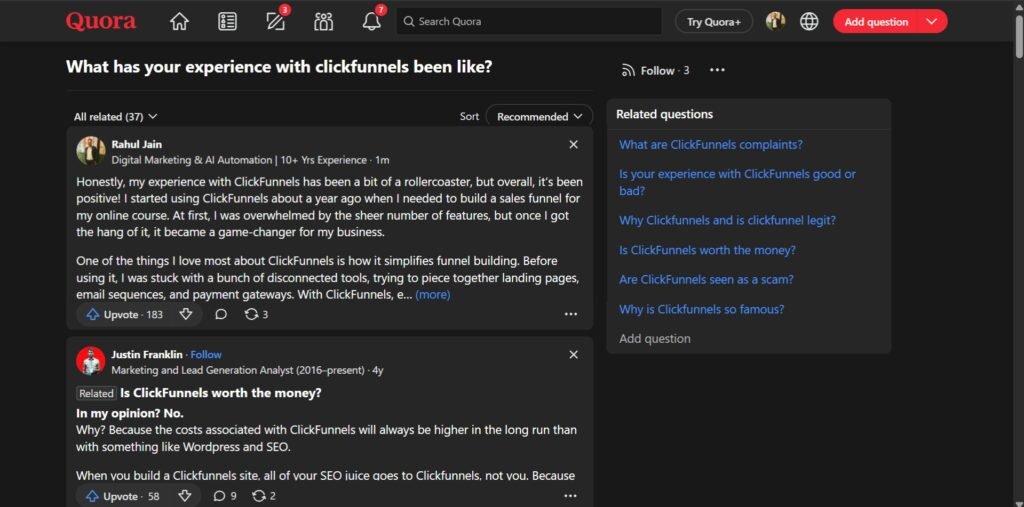This screenshot has width=1024, height=507.
Task: Click Rahul Jain's credential line 'Digital Marketing & AI Automation'
Action: 239,160
